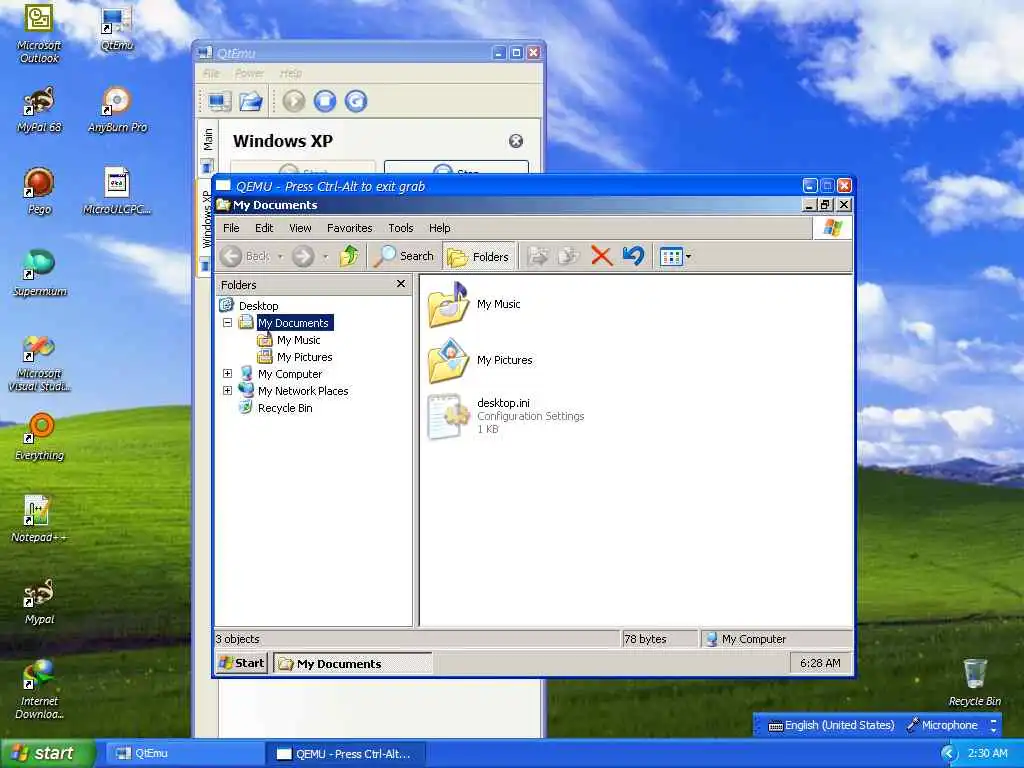
Task: Click the Forward arrow in Explorer toolbar
Action: click(x=303, y=256)
